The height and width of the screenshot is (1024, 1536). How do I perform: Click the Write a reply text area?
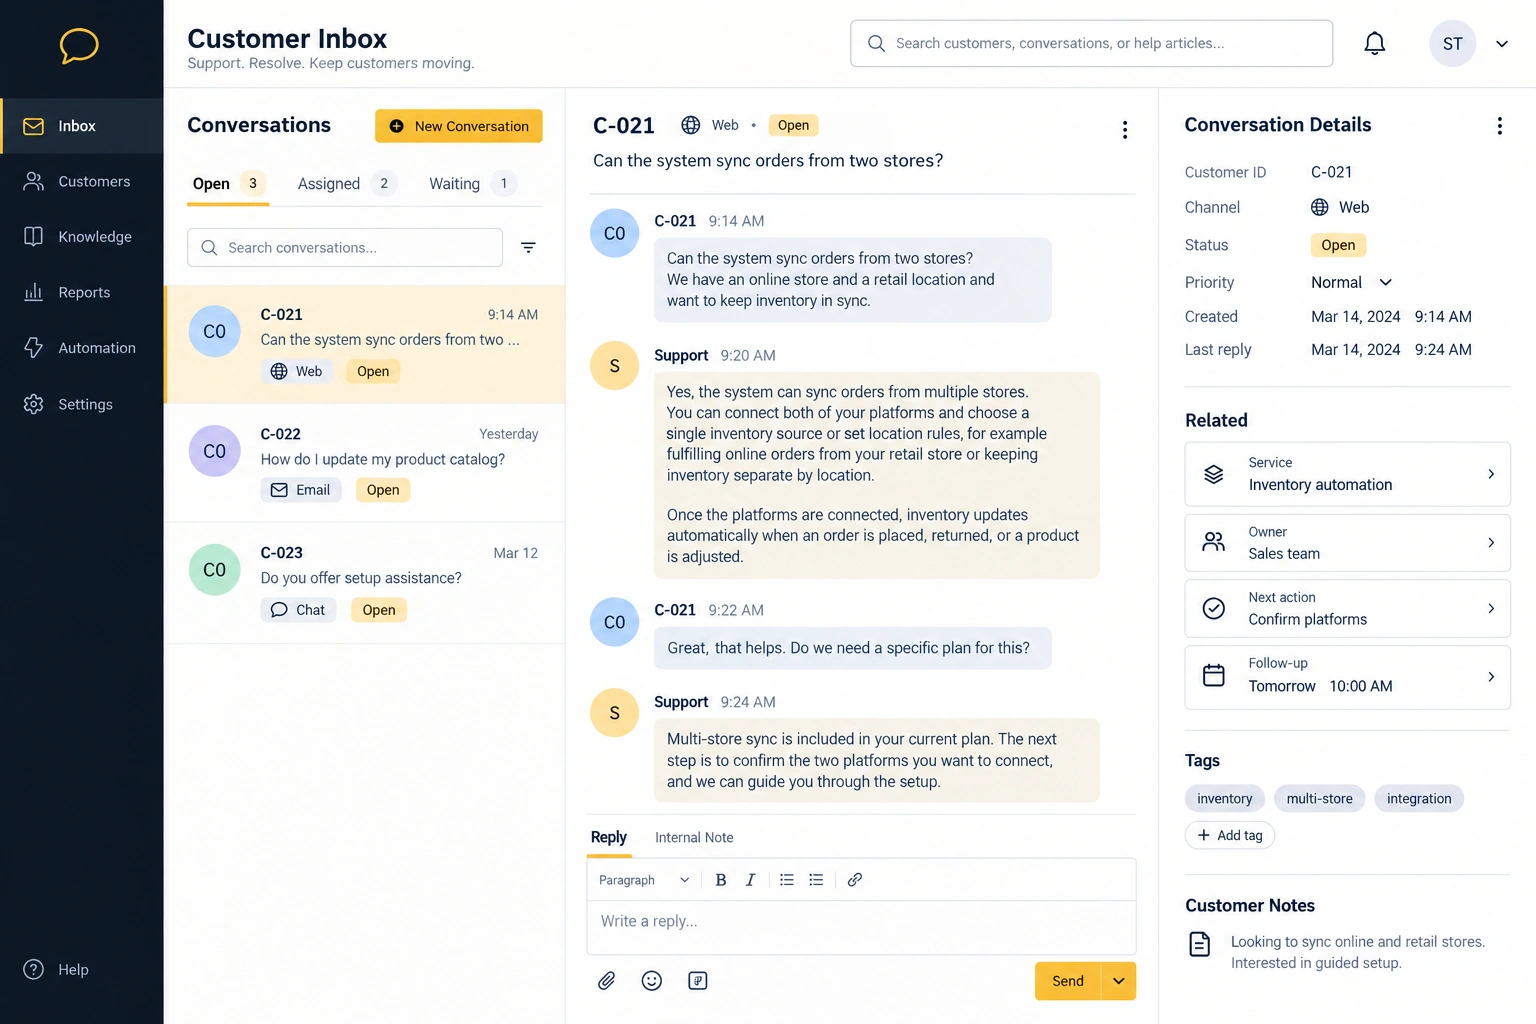coord(861,927)
